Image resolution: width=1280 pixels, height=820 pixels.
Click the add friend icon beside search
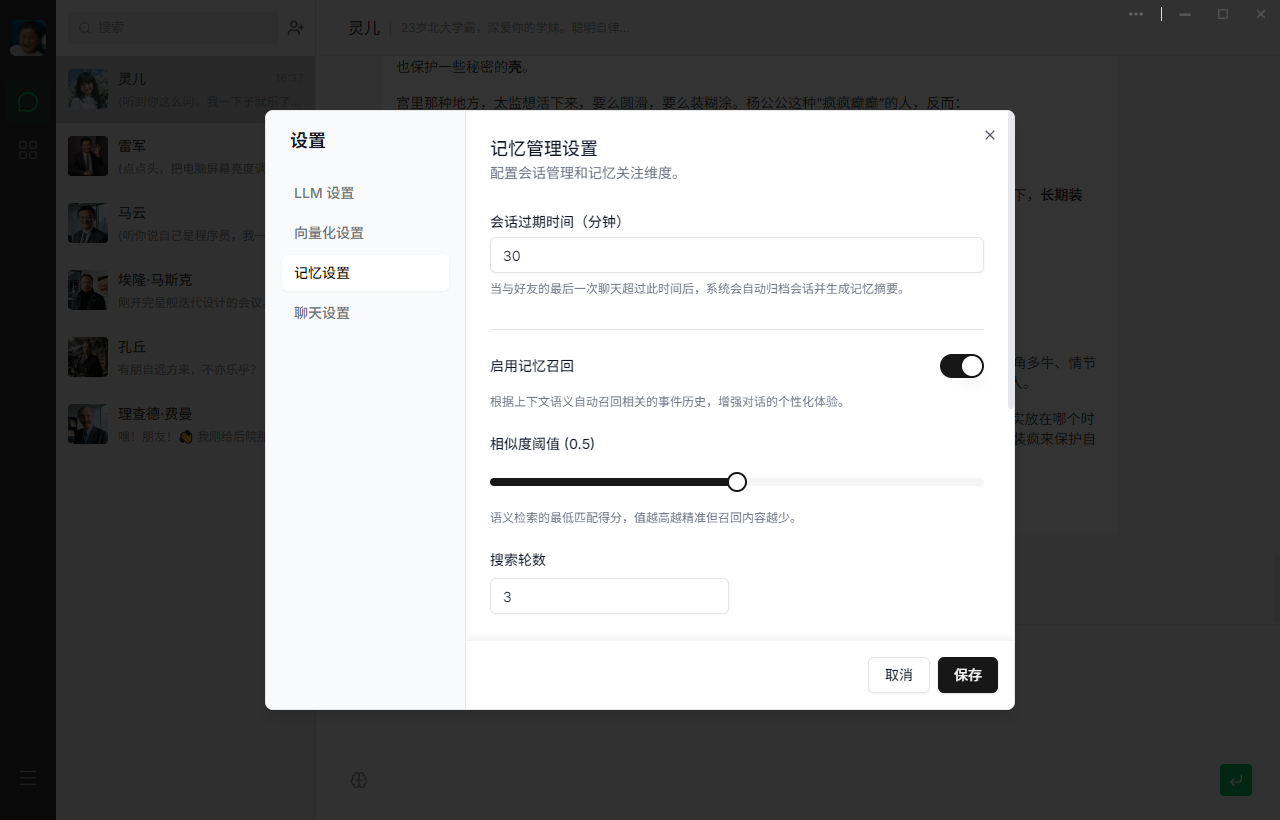coord(295,28)
